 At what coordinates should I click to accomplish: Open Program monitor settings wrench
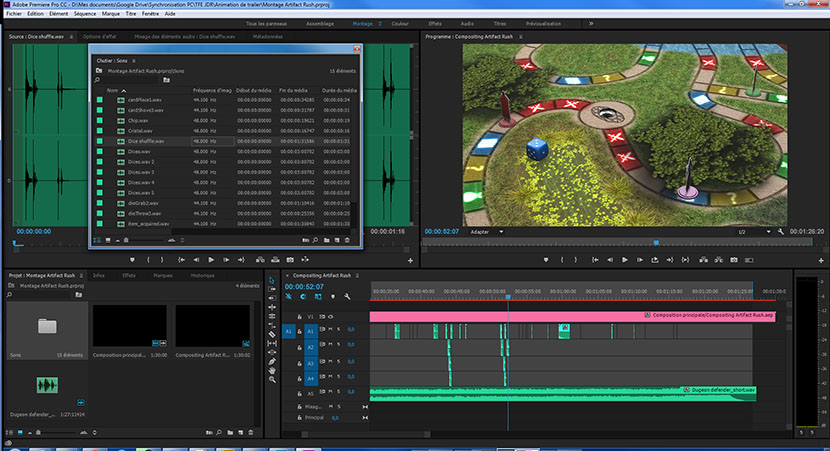[781, 232]
